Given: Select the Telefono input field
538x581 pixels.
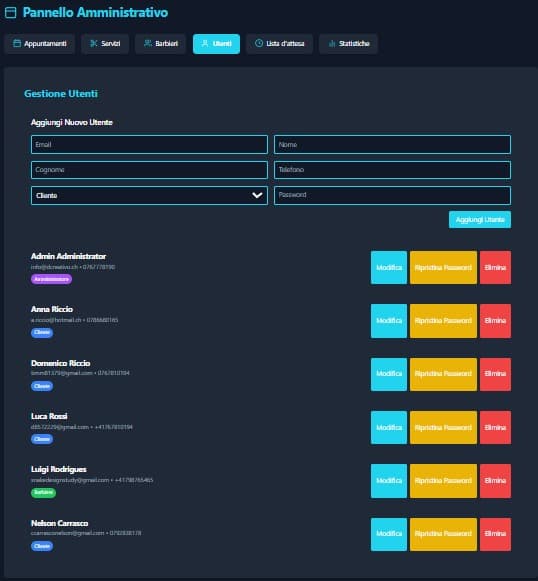Looking at the screenshot, I should click(392, 170).
